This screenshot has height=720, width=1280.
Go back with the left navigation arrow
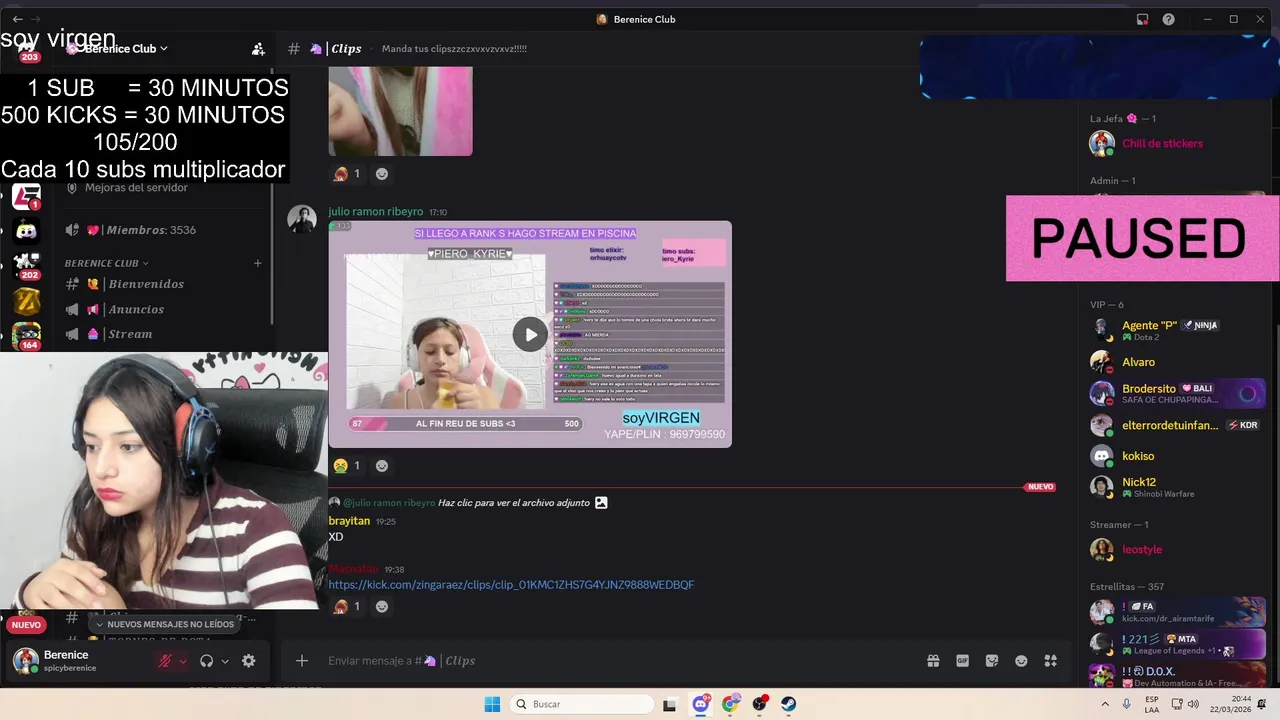point(17,19)
